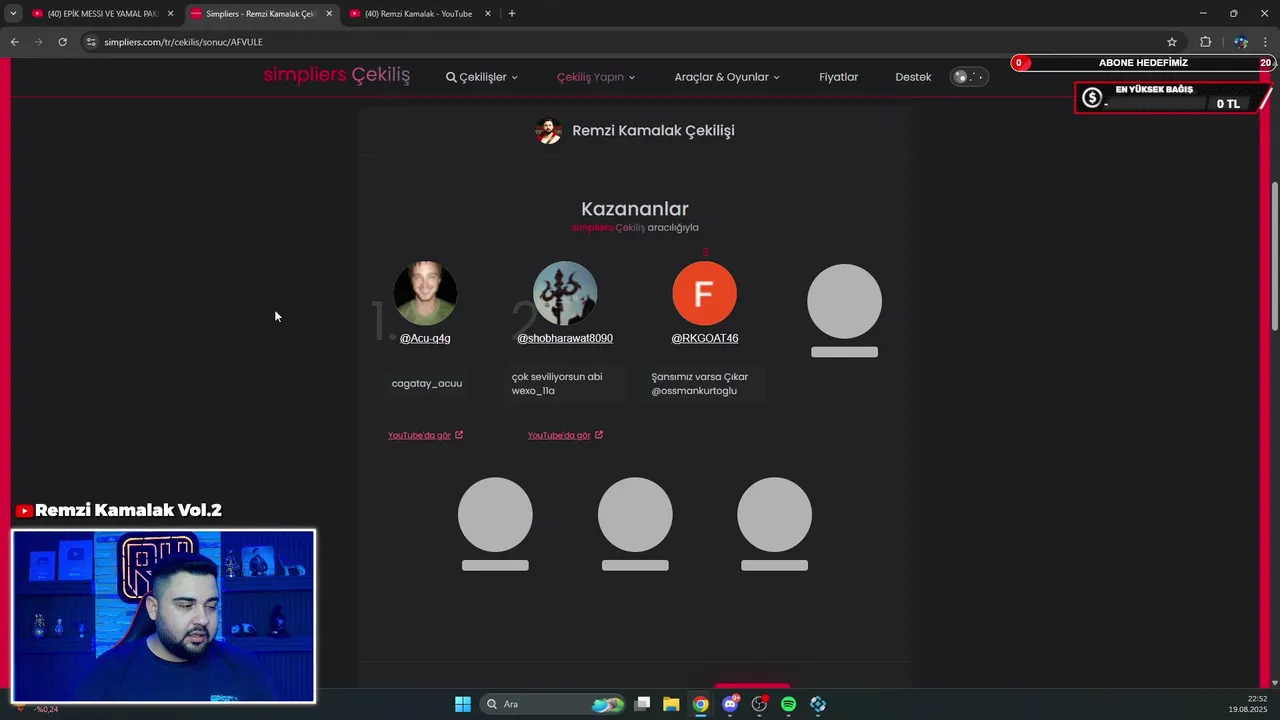This screenshot has height=720, width=1280.
Task: Select the Simpliers Remzi Kamalak Çekilişi tab
Action: tap(260, 14)
